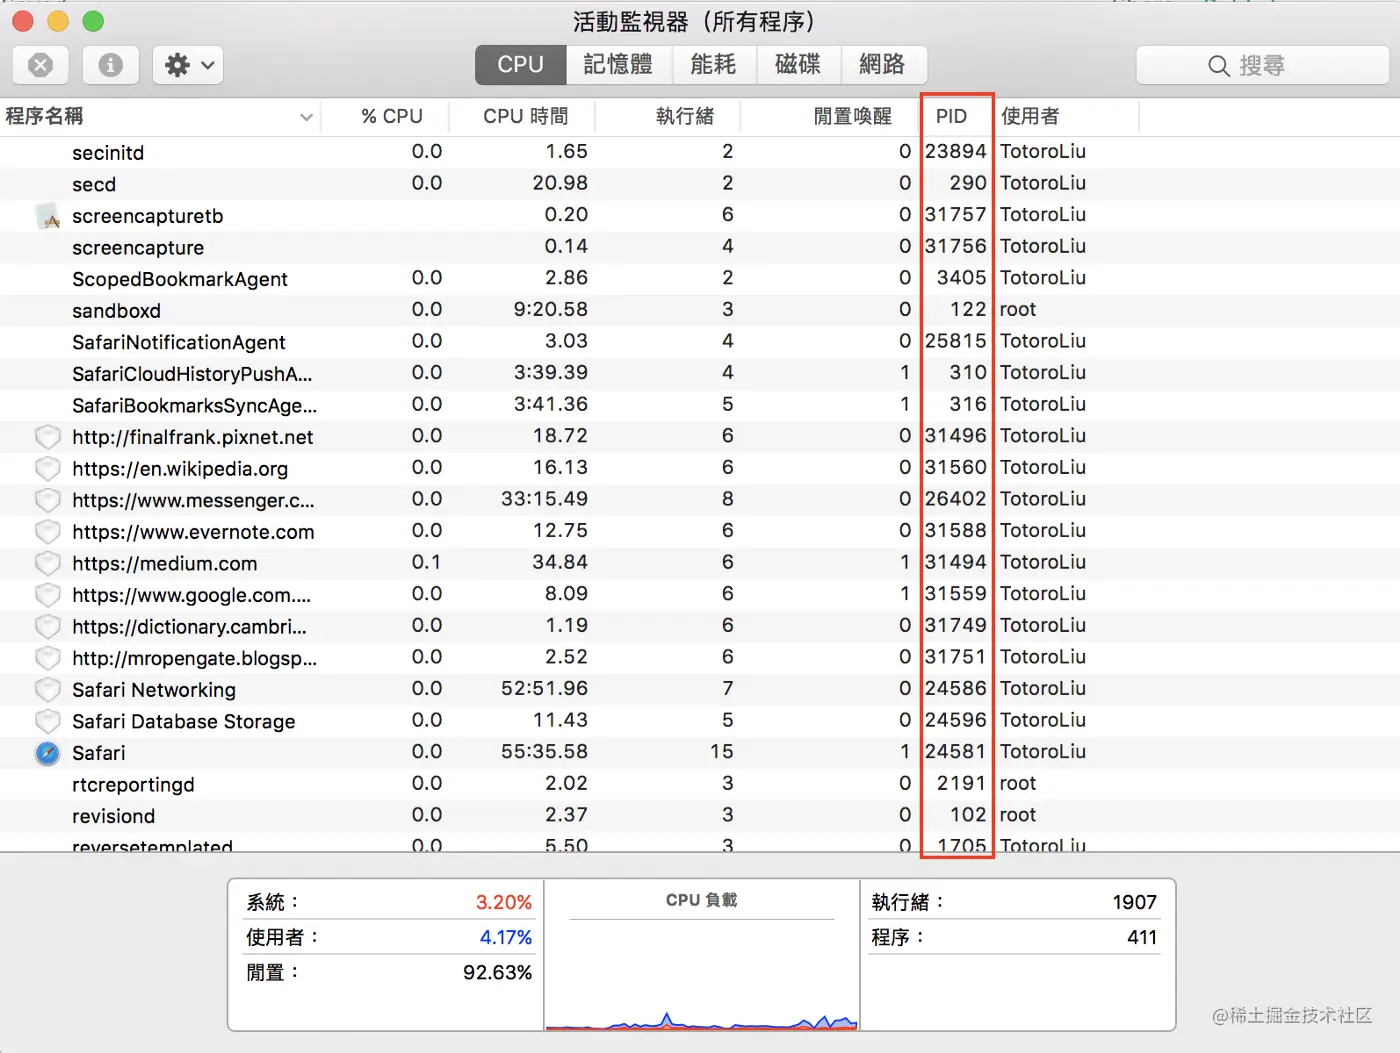The width and height of the screenshot is (1400, 1053).
Task: Click the magnifier icon in search field
Action: pos(1218,66)
